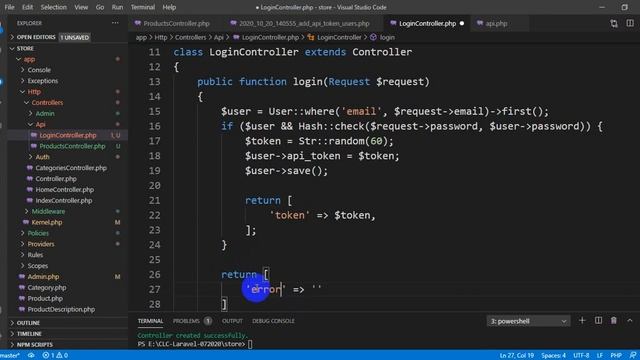Screen dimensions: 640x360
Task: Collapse the Api folder
Action: click(40, 124)
